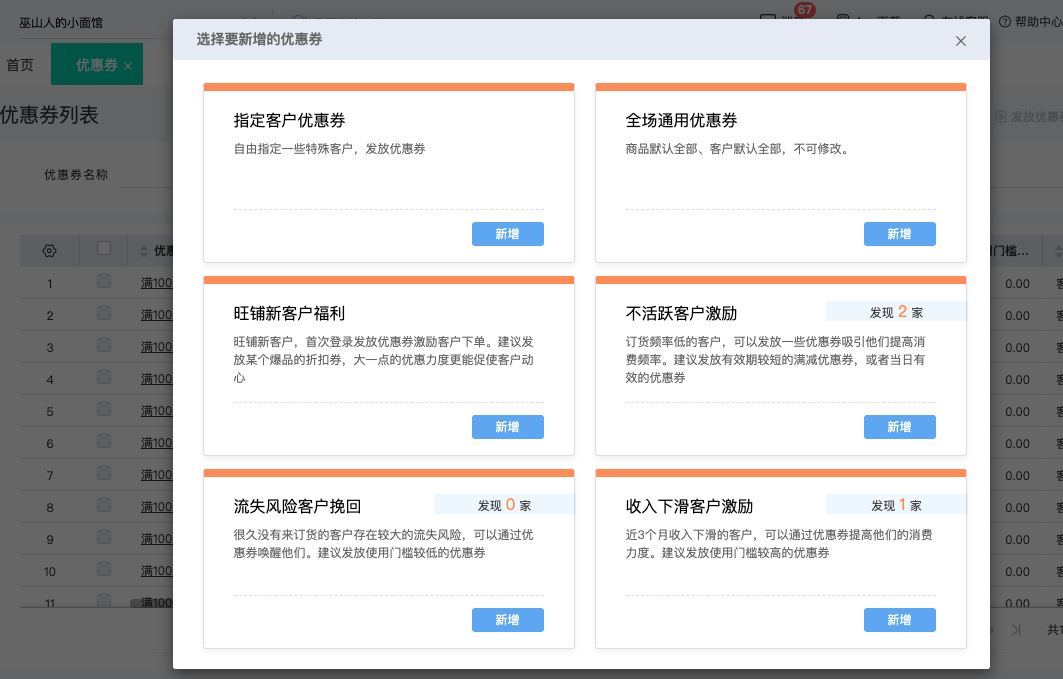Switch to the 首页 tab
Screen dimensions: 1063x679
[21, 63]
